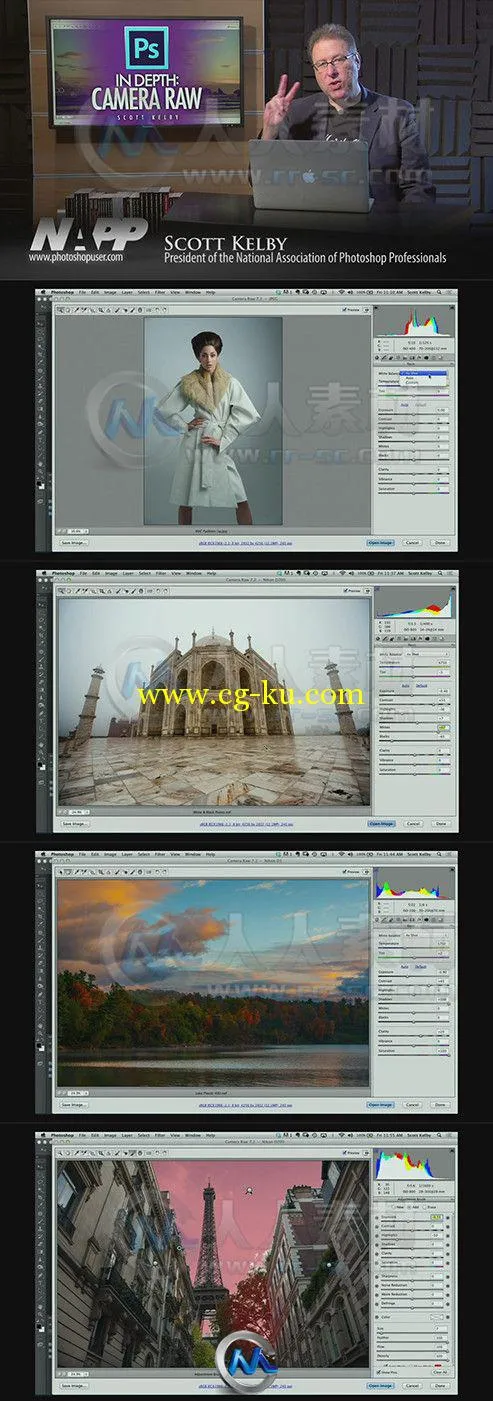The width and height of the screenshot is (493, 1401).
Task: Open zoom level dropdown in lake landscape window
Action: pos(78,1093)
